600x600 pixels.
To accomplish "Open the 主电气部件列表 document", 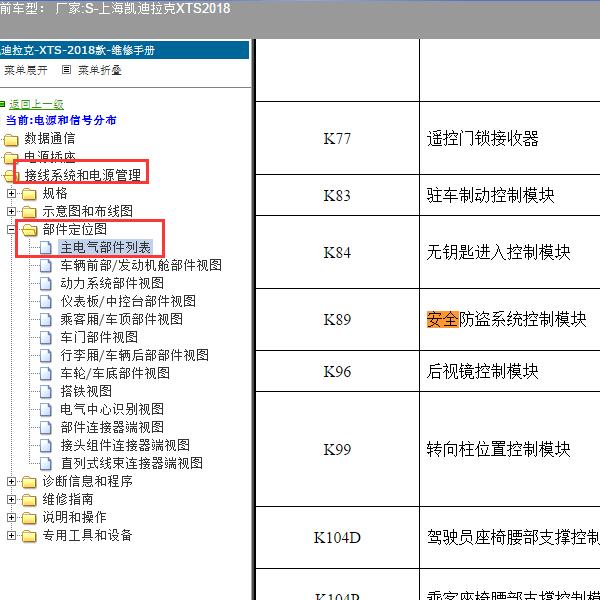I will point(106,247).
